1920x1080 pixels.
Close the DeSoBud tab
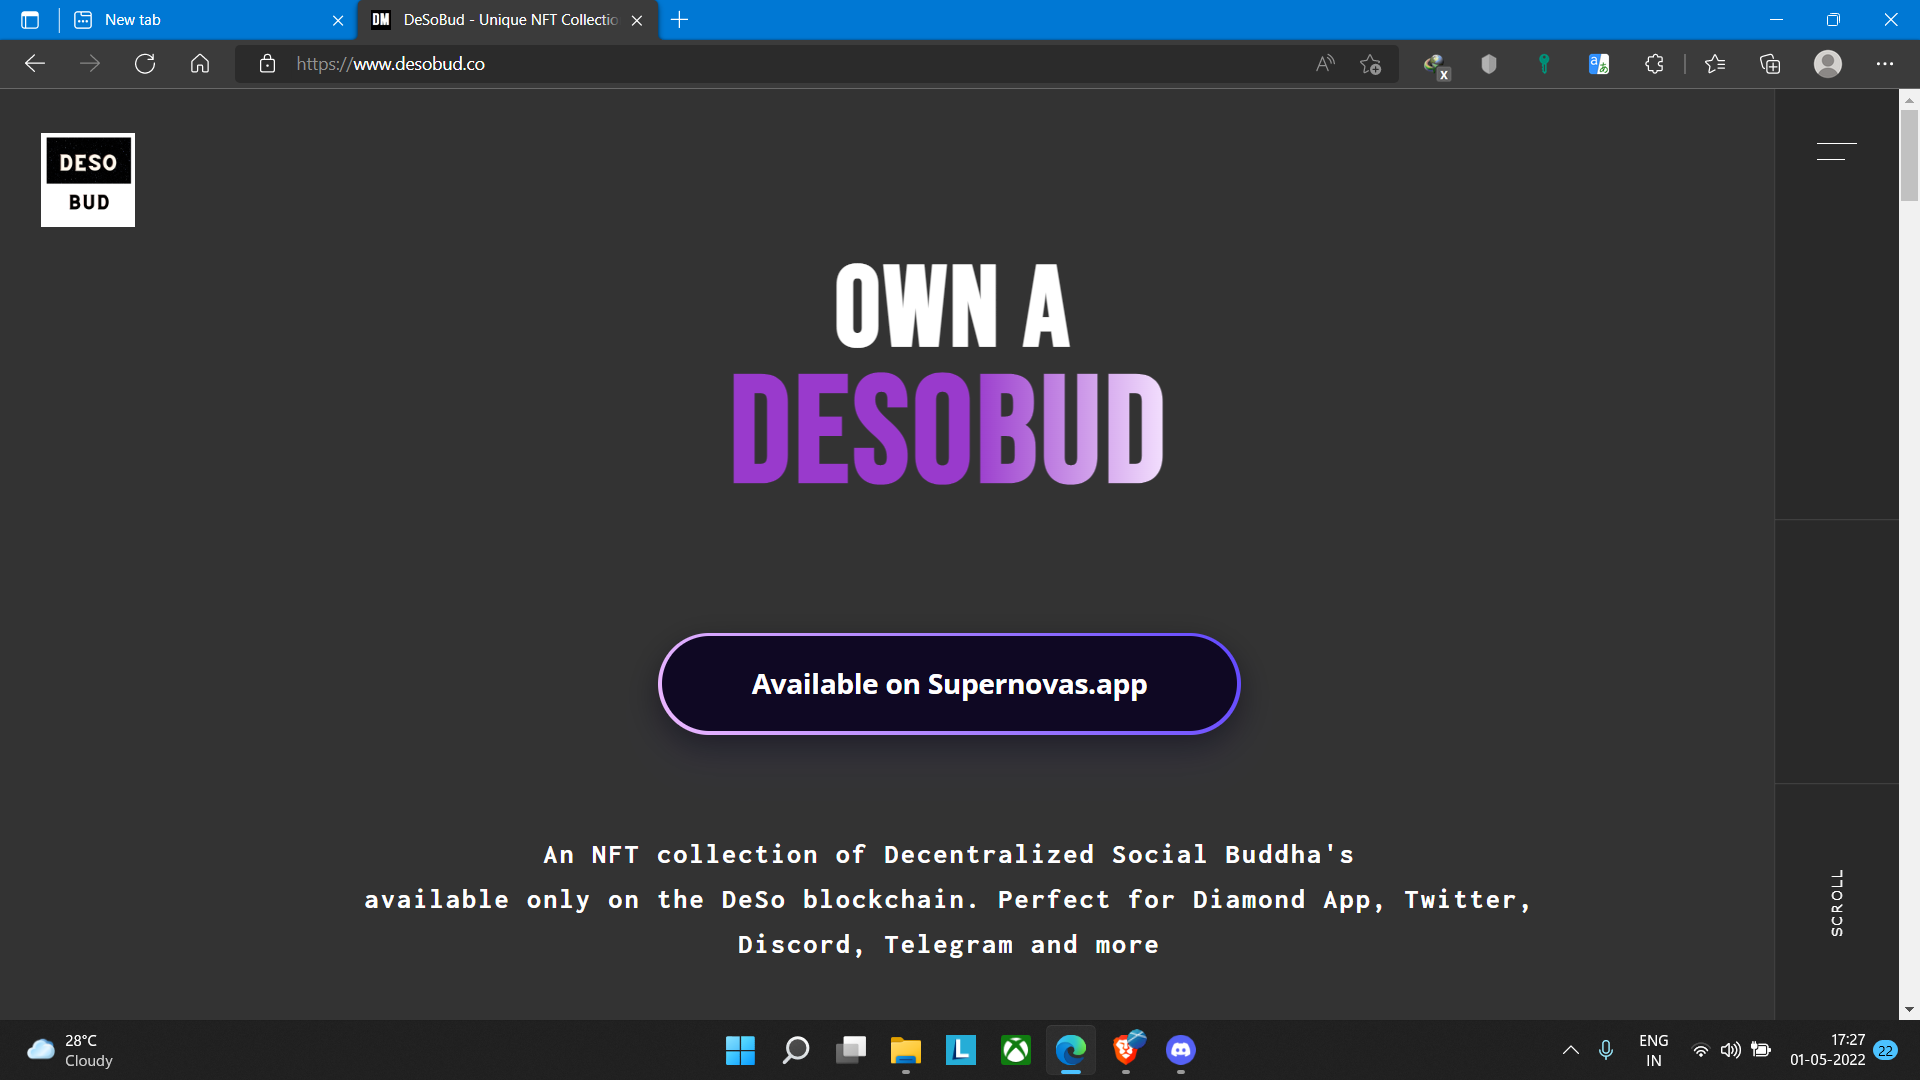tap(637, 20)
